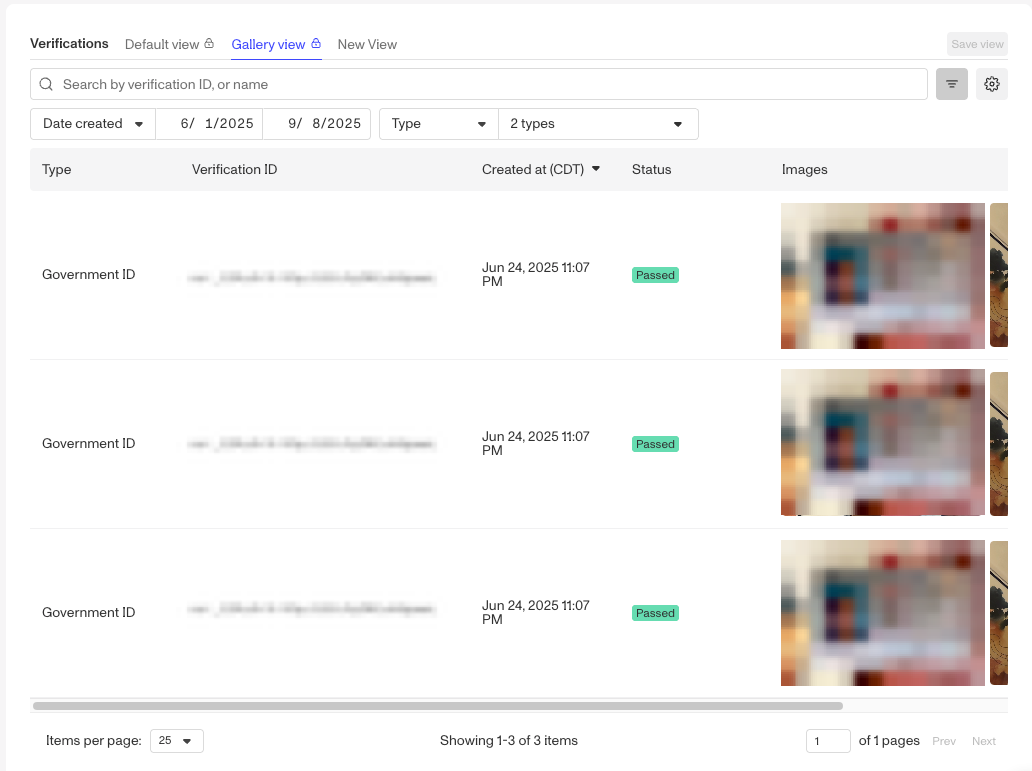This screenshot has height=771, width=1032.
Task: Click the filter icon button
Action: tap(952, 84)
